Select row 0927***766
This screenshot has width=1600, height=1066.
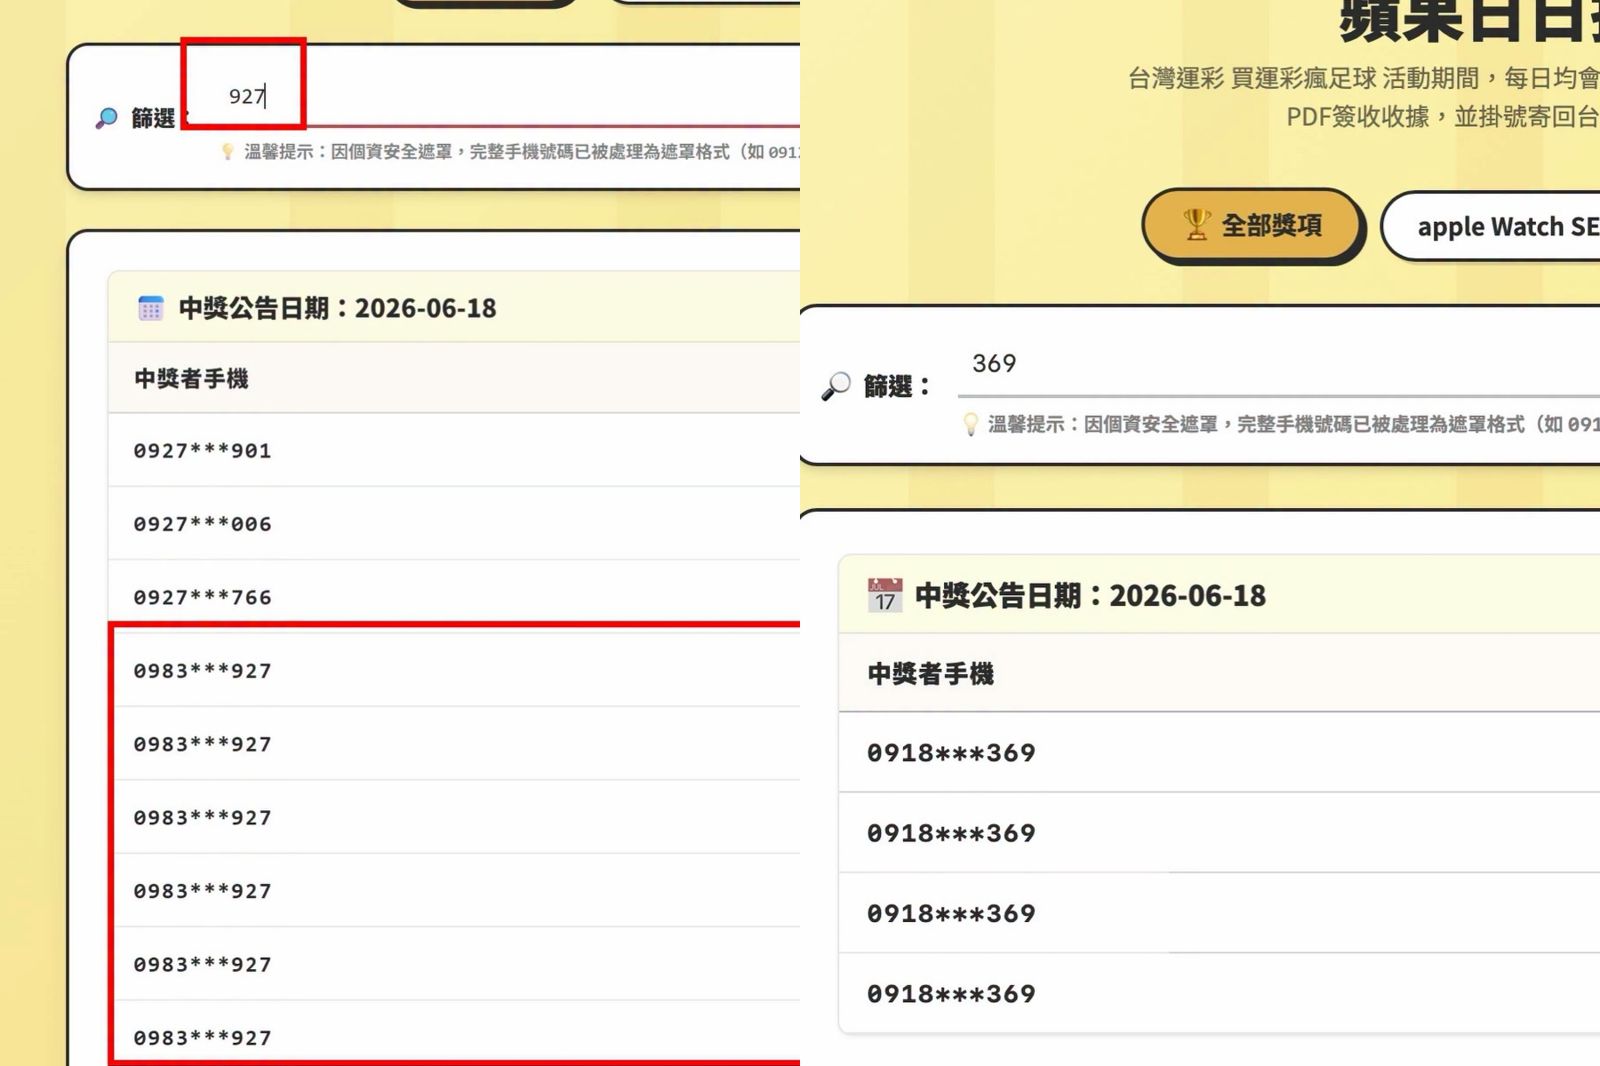454,597
